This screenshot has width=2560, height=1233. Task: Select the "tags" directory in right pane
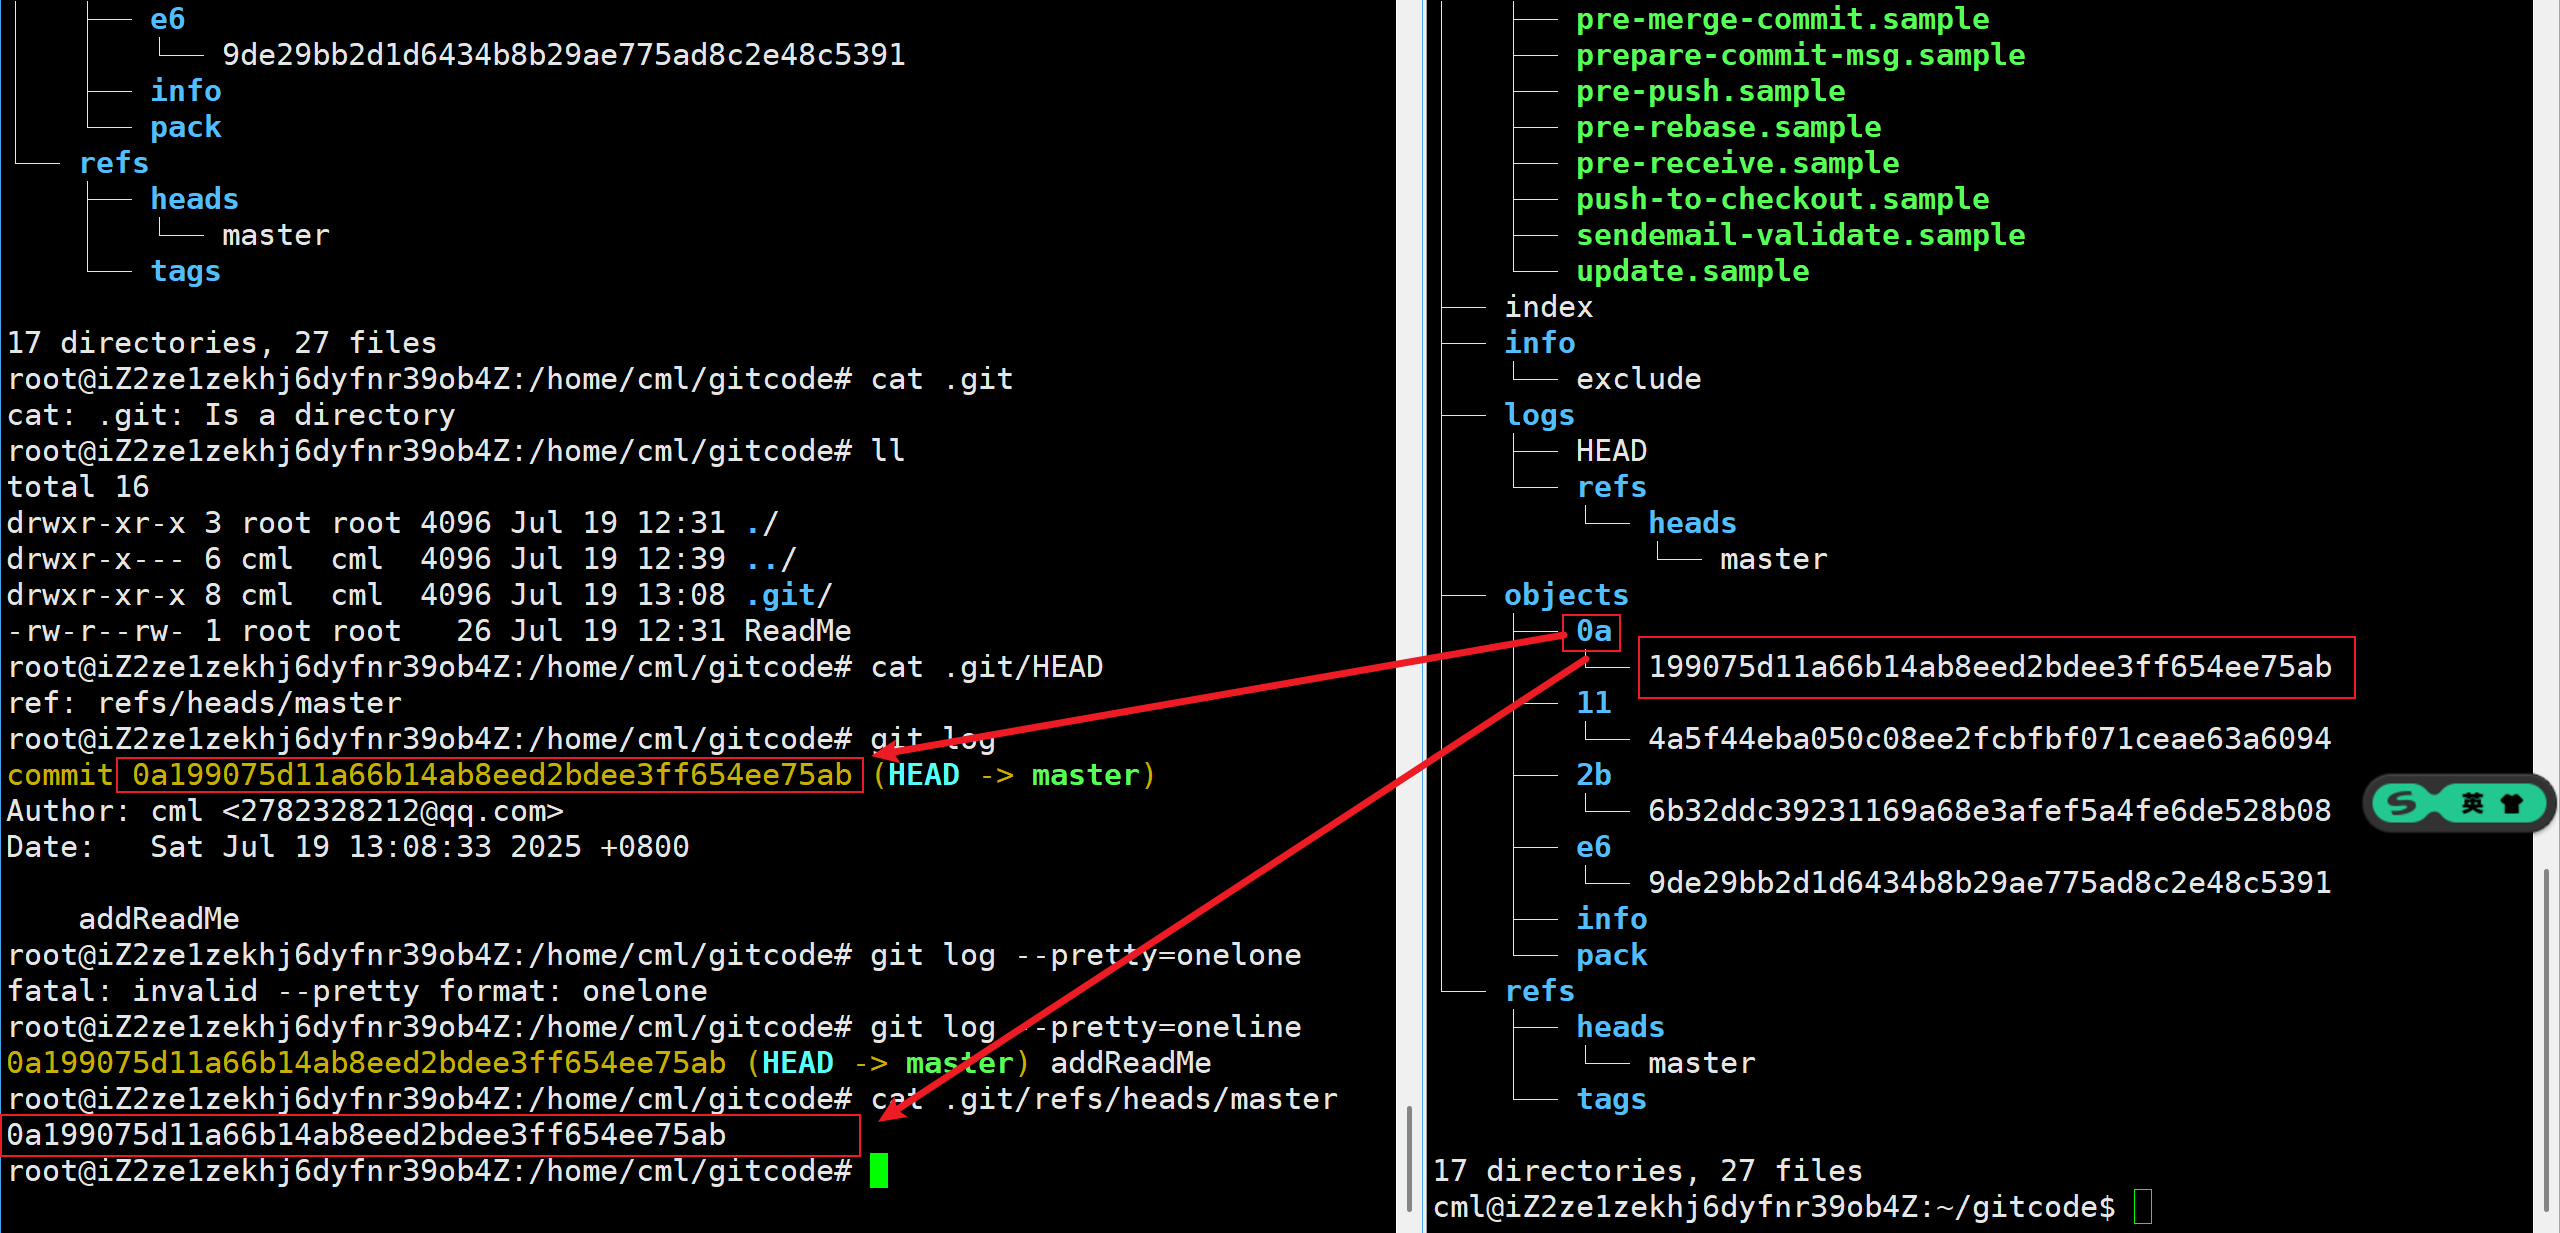[x=1611, y=1099]
